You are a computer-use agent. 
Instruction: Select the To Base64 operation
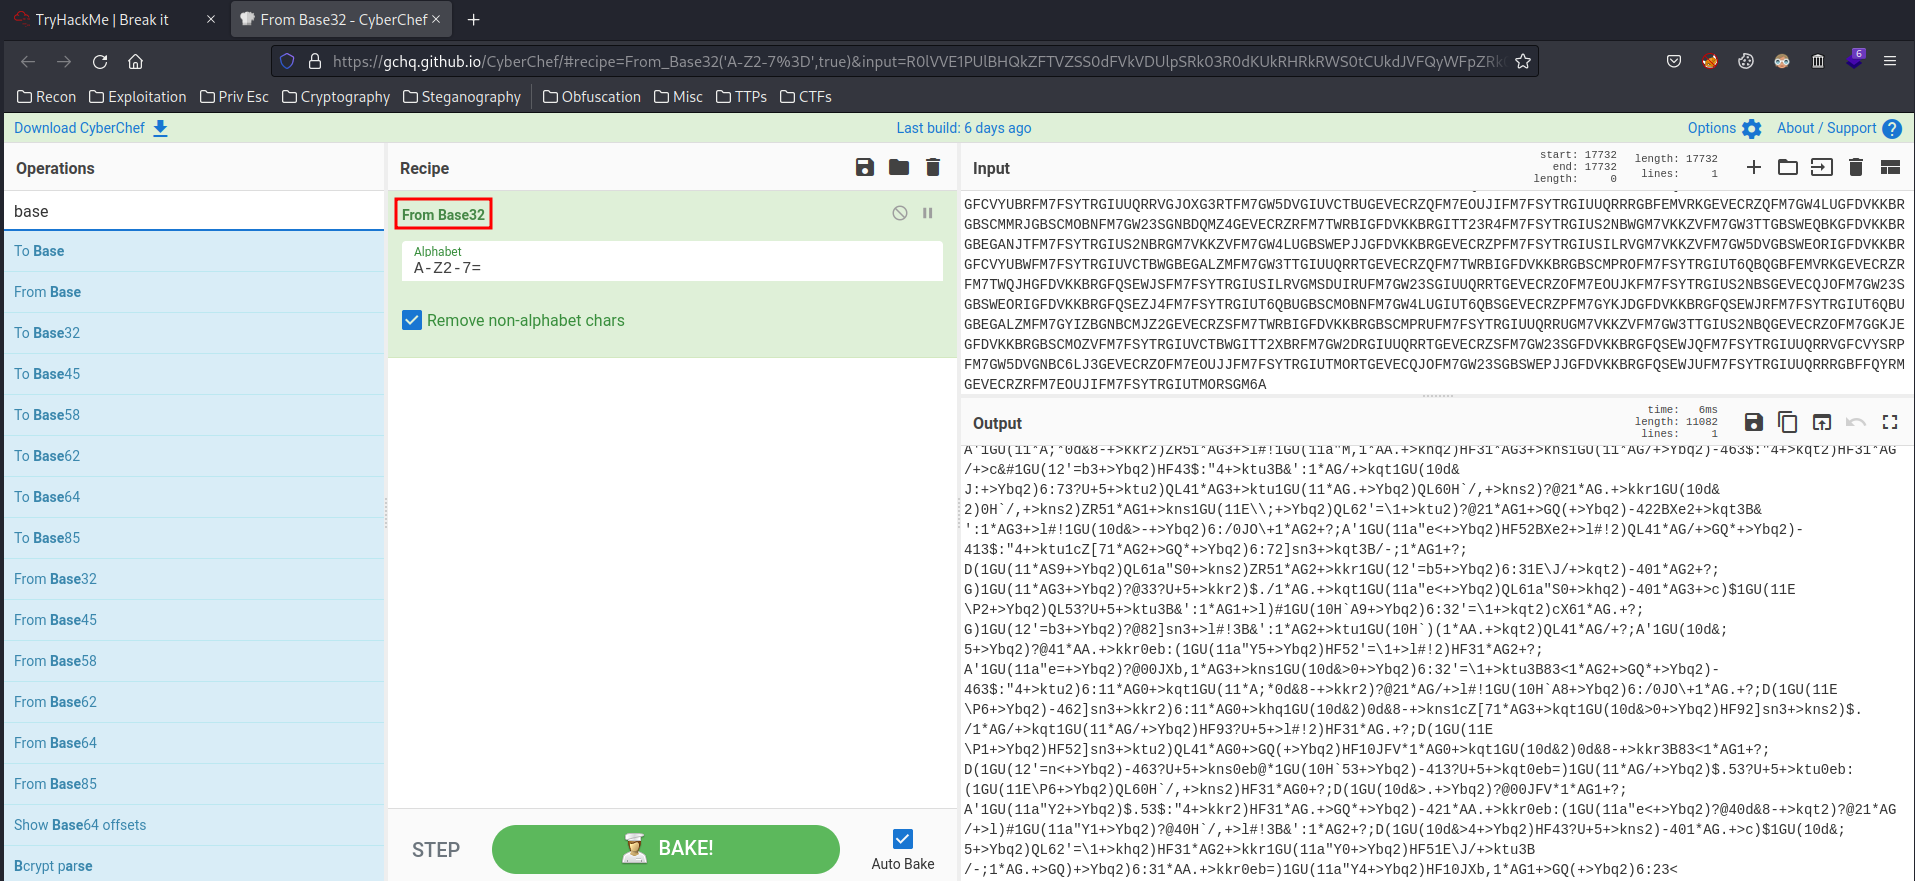coord(194,497)
